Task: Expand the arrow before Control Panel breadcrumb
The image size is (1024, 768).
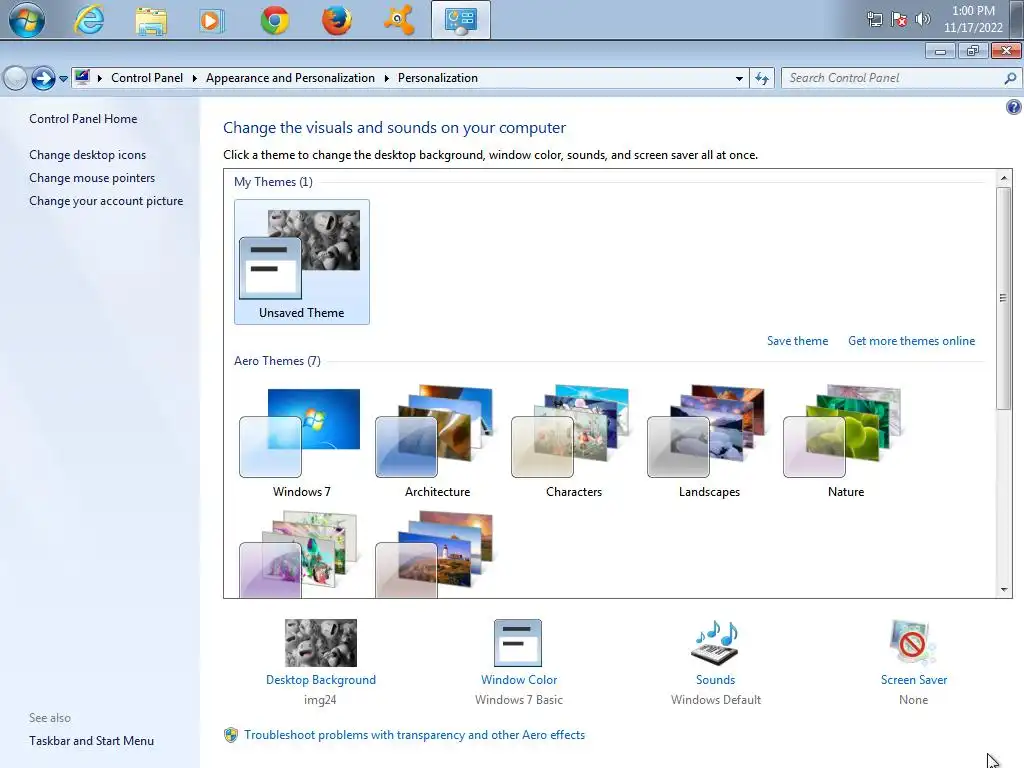Action: [x=100, y=78]
